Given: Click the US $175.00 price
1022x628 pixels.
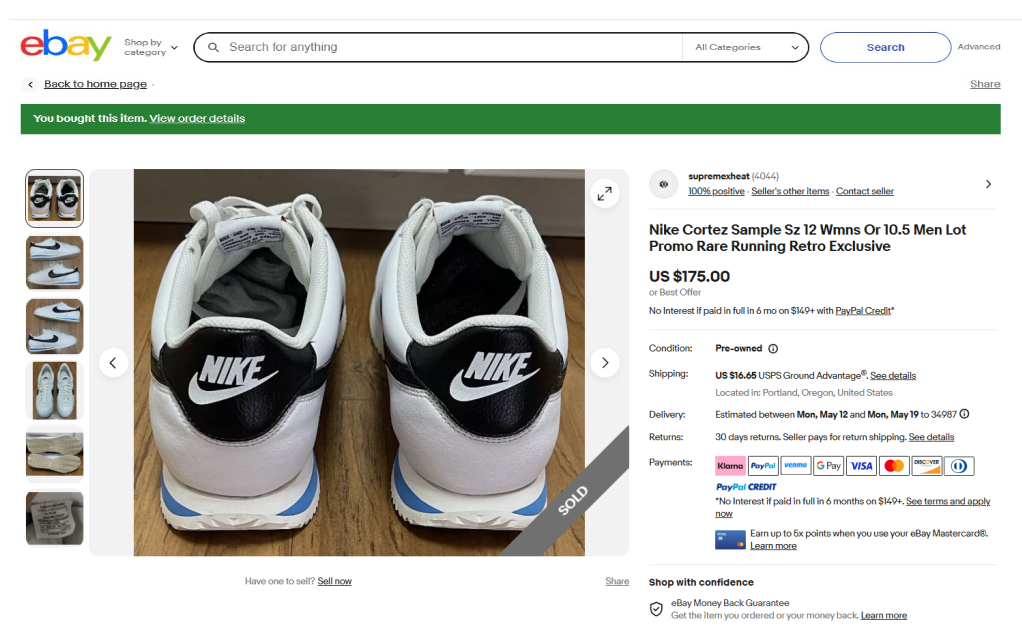Looking at the screenshot, I should point(690,276).
